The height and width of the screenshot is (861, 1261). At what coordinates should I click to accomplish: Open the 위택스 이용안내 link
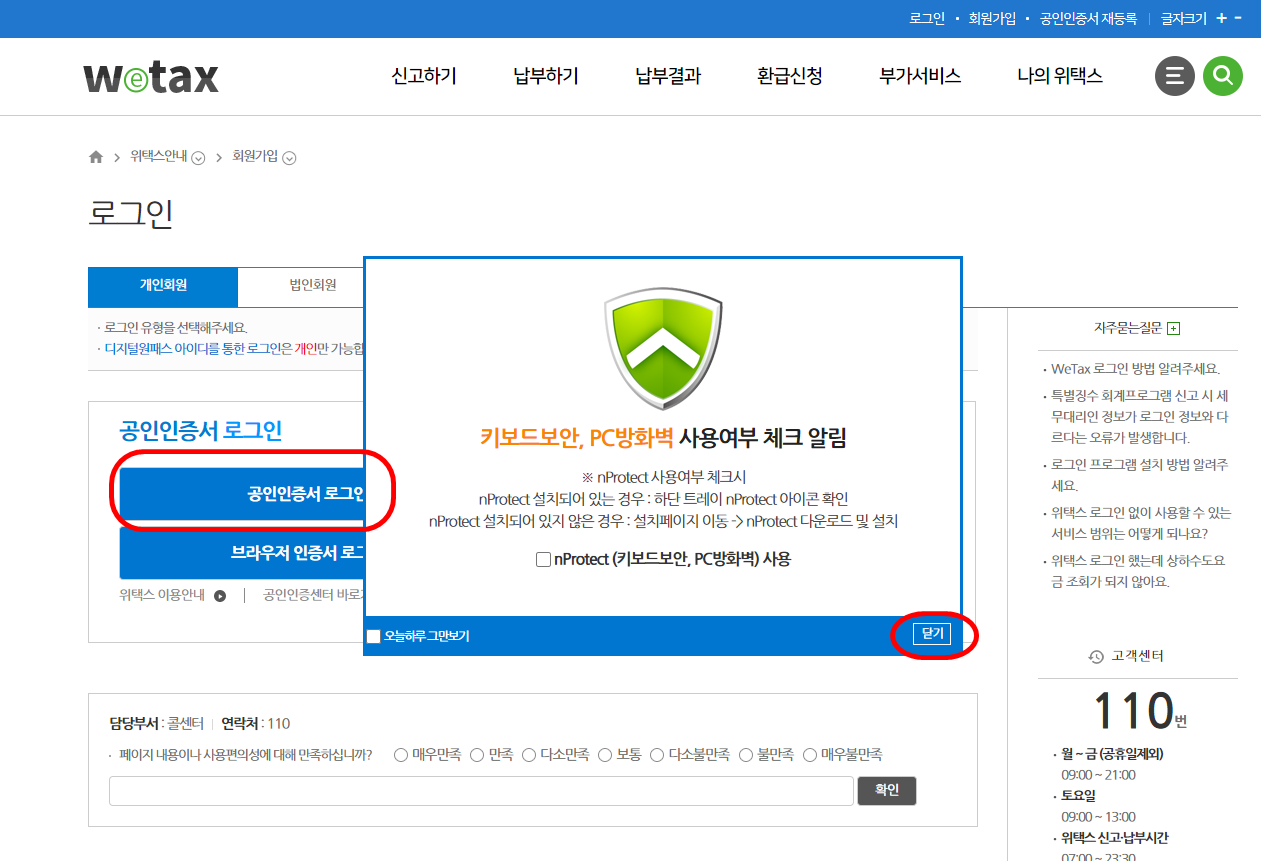162,596
